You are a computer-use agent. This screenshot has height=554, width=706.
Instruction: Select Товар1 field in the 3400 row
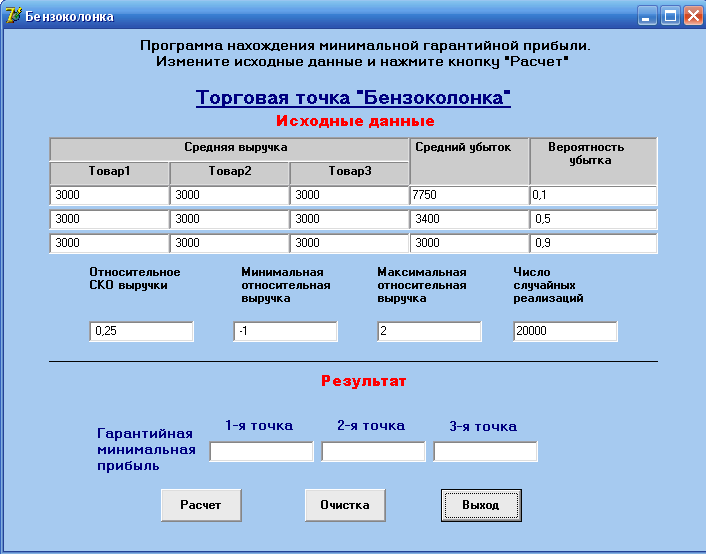click(109, 219)
